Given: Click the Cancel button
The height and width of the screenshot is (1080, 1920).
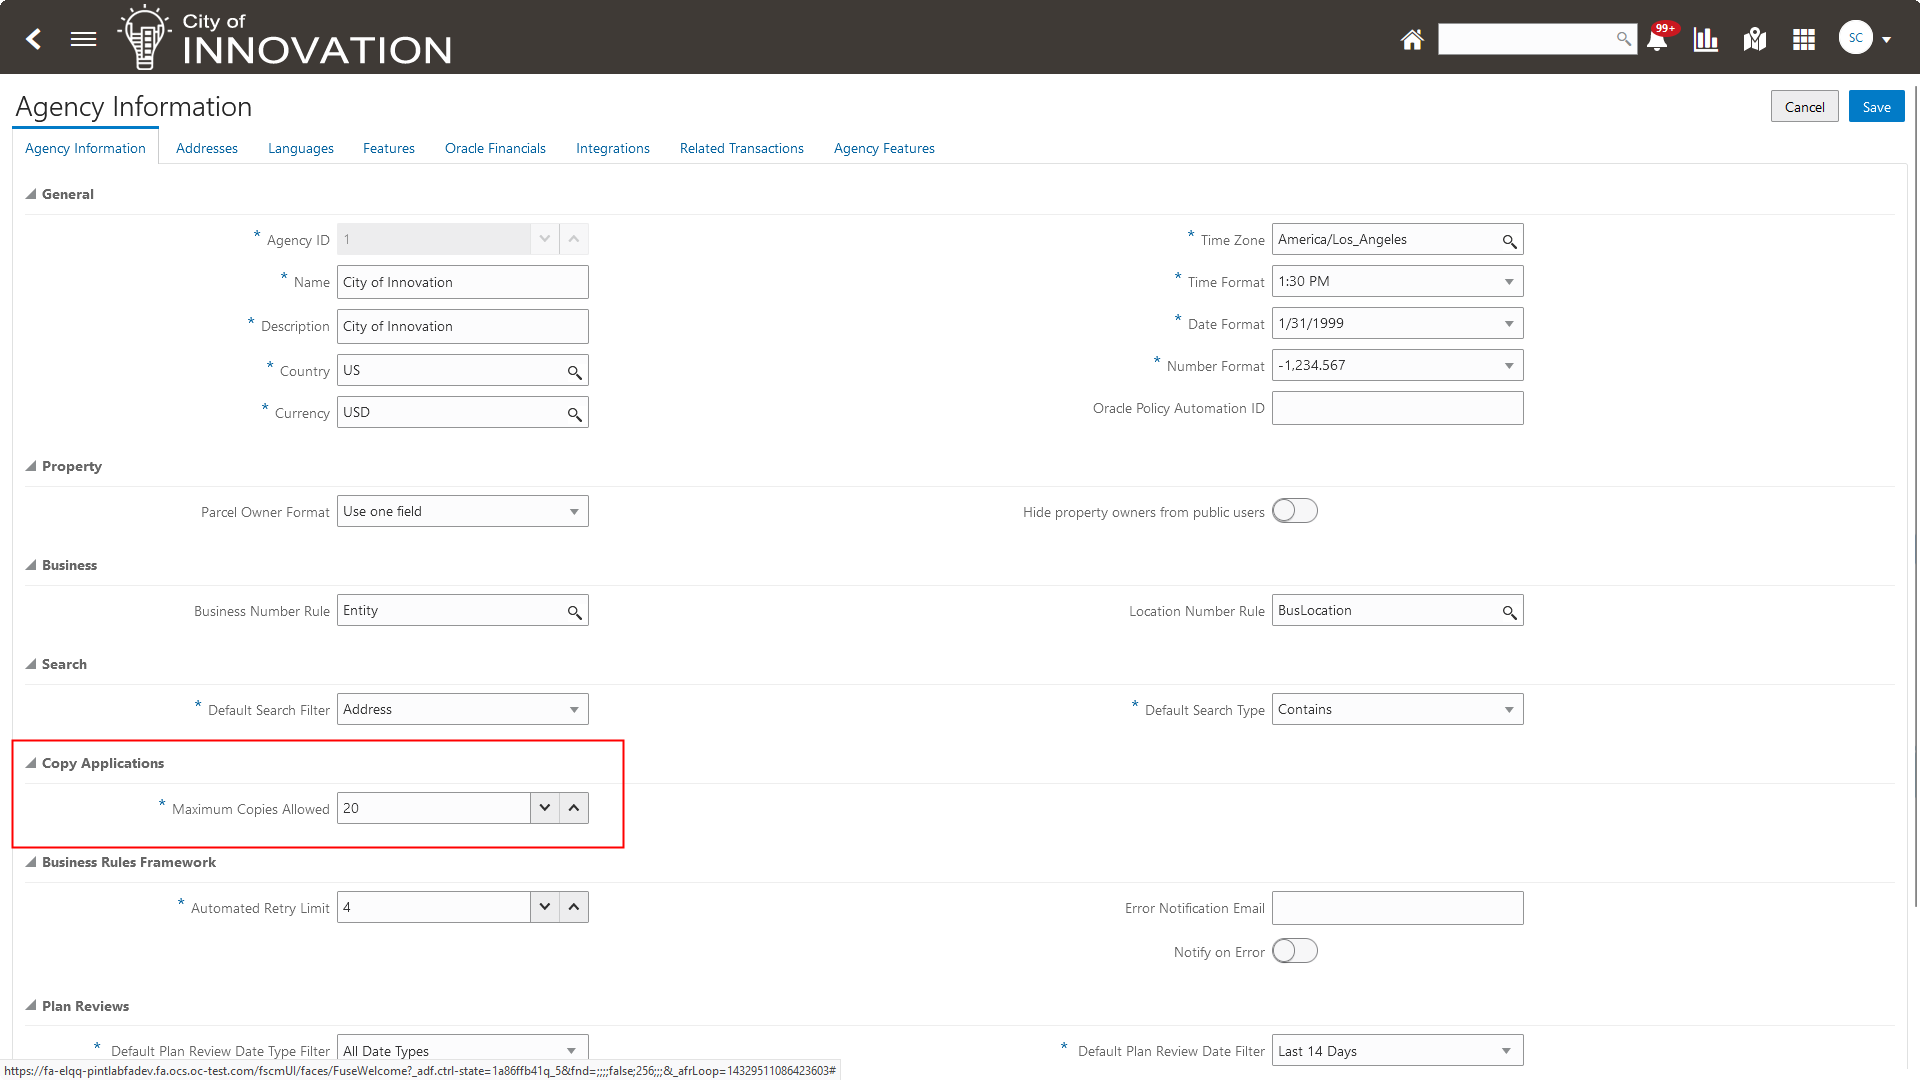Looking at the screenshot, I should coord(1804,107).
